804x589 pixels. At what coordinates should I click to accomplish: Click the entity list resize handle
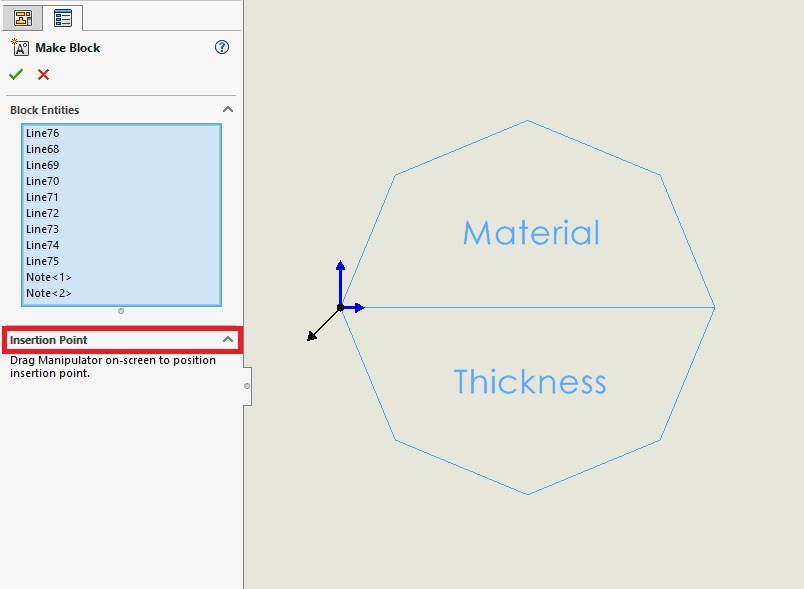point(121,311)
